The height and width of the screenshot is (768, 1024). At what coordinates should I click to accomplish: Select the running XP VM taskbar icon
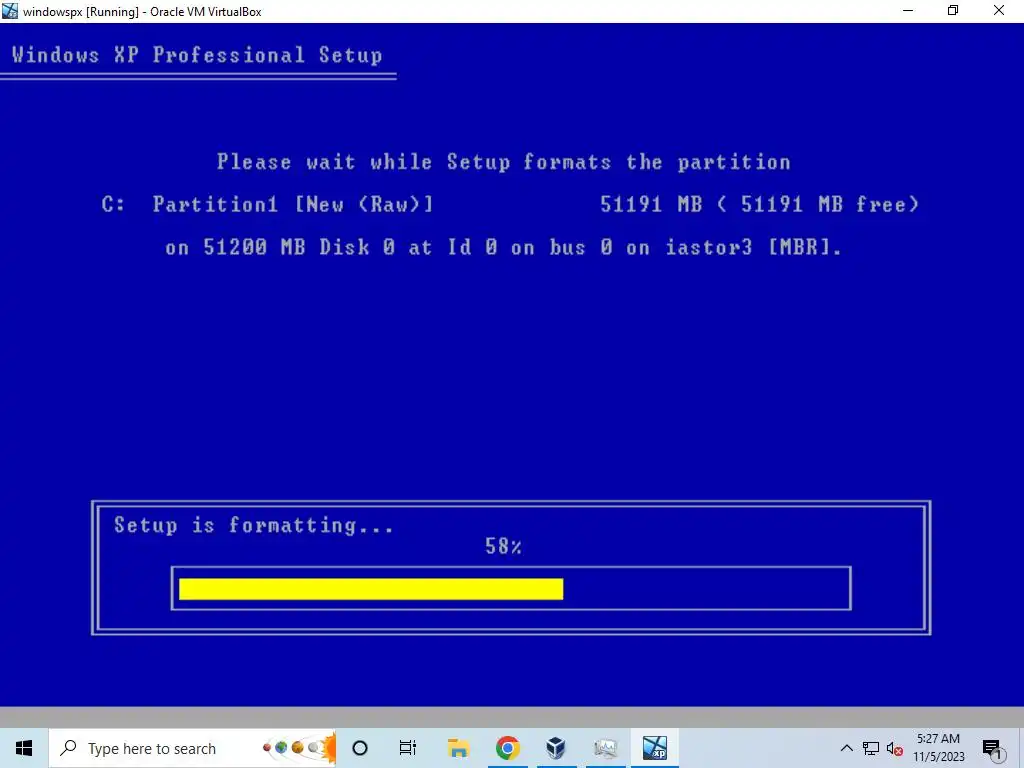coord(654,748)
